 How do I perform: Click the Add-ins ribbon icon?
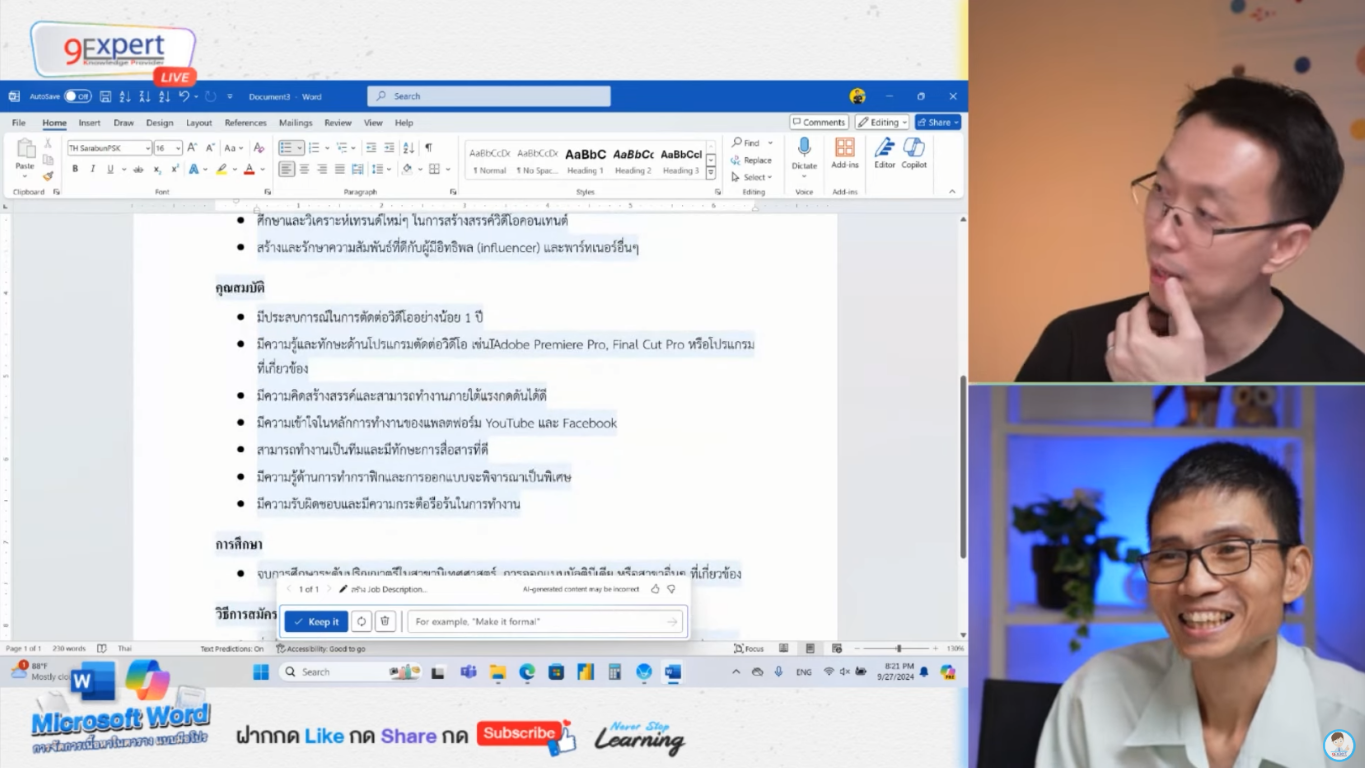[845, 153]
